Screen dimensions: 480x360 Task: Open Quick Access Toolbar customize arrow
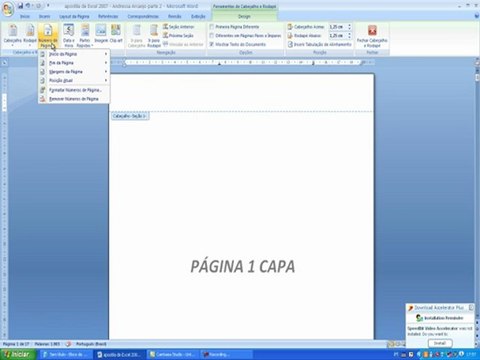pos(48,6)
